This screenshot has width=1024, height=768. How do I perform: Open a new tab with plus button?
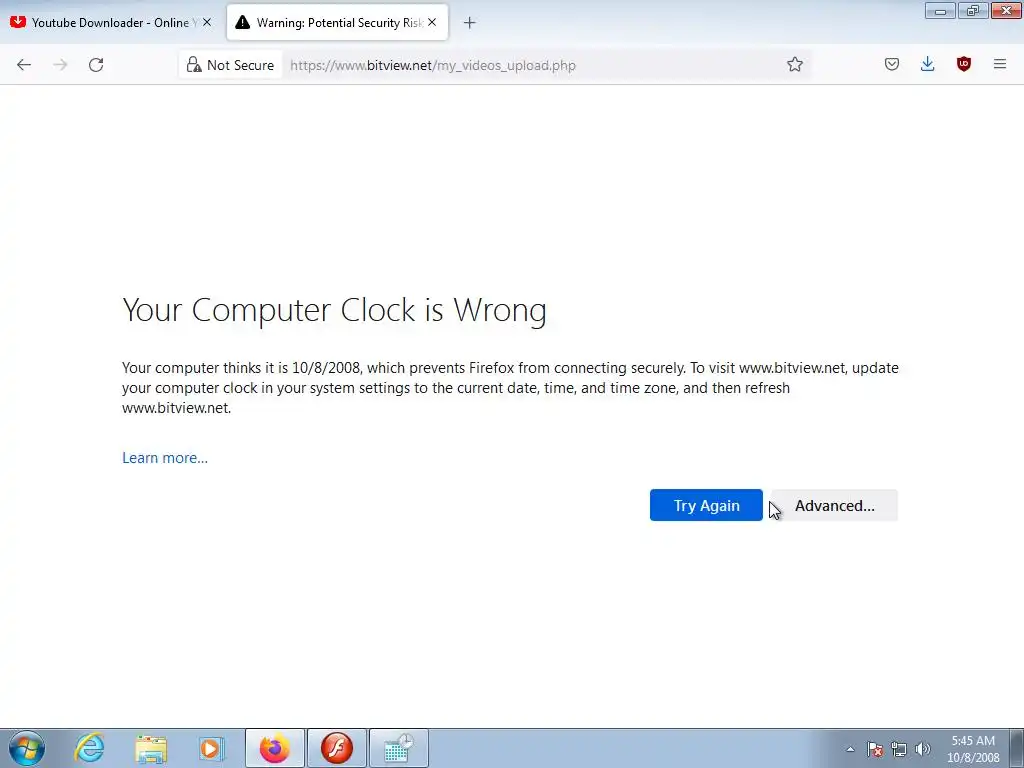(x=470, y=23)
